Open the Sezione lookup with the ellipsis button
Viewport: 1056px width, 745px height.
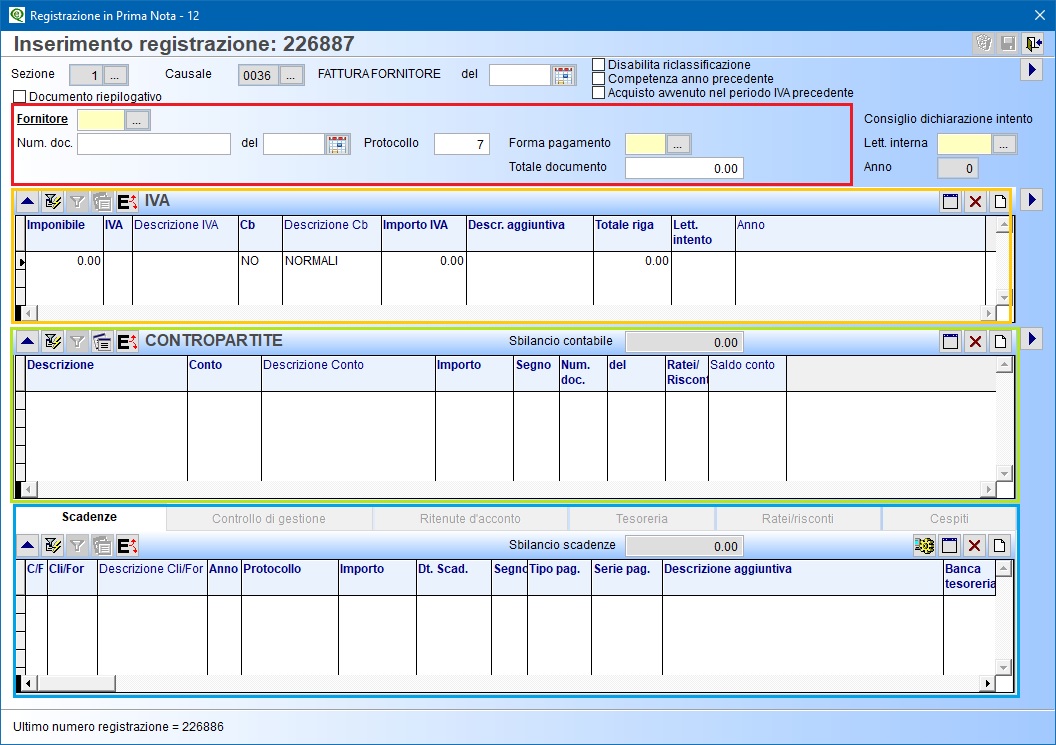point(115,75)
